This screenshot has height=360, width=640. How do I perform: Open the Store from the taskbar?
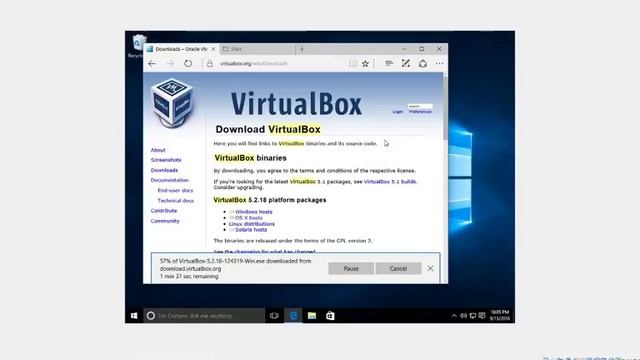click(x=330, y=316)
